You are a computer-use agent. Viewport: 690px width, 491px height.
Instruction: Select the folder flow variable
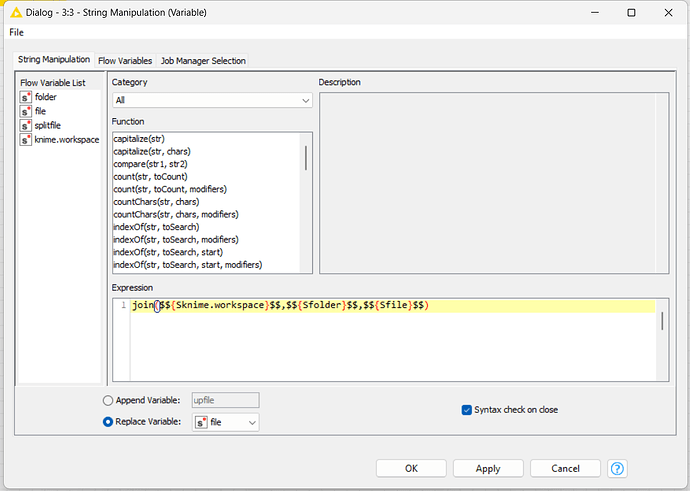[x=46, y=97]
